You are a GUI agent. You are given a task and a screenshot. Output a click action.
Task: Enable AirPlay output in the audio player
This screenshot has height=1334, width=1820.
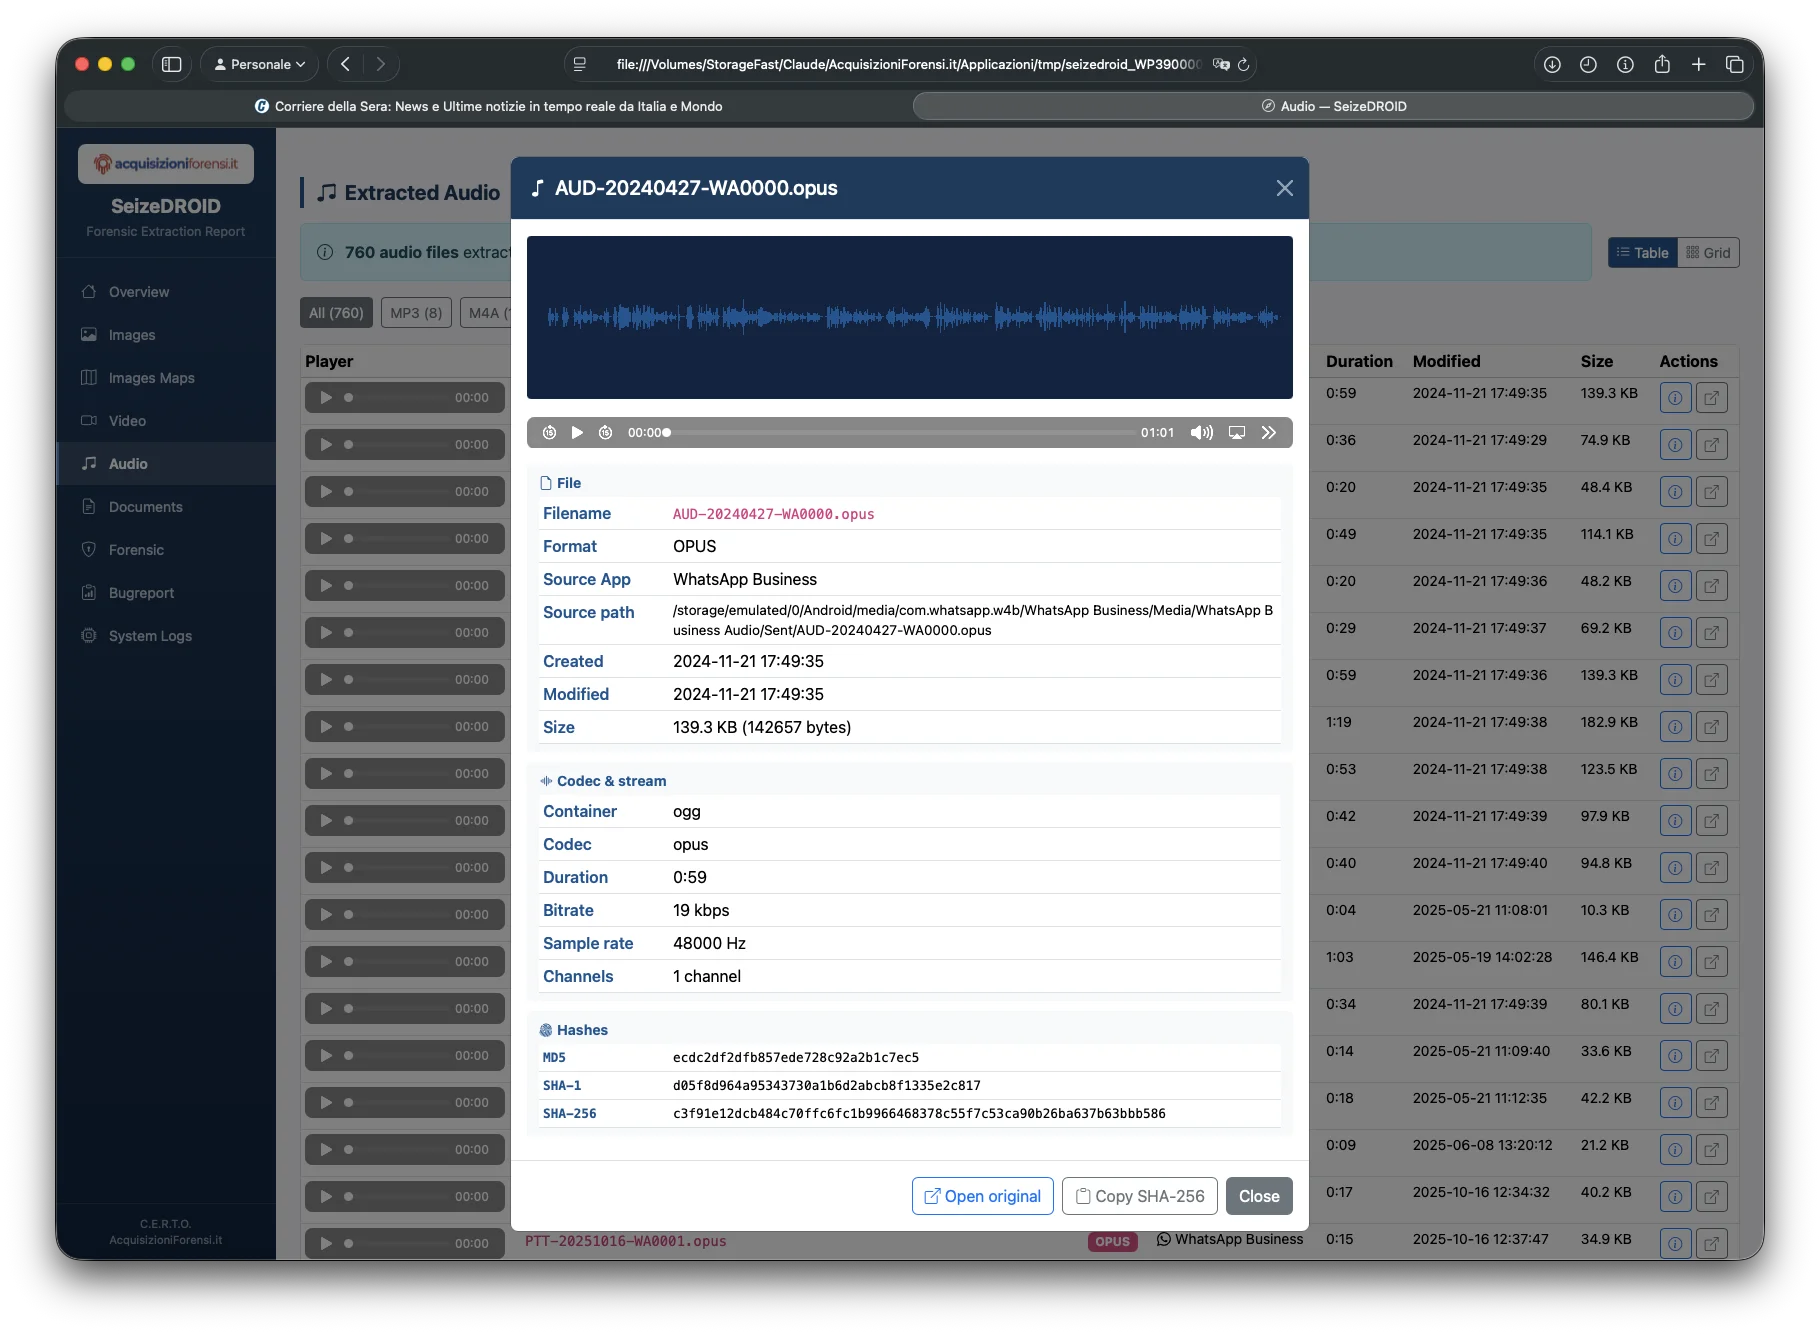(1237, 432)
